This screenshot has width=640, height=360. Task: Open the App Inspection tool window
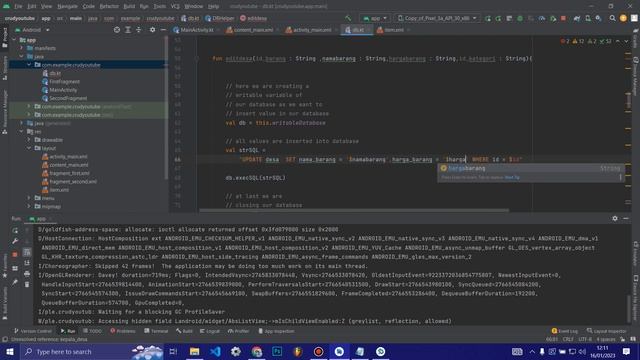(276, 331)
